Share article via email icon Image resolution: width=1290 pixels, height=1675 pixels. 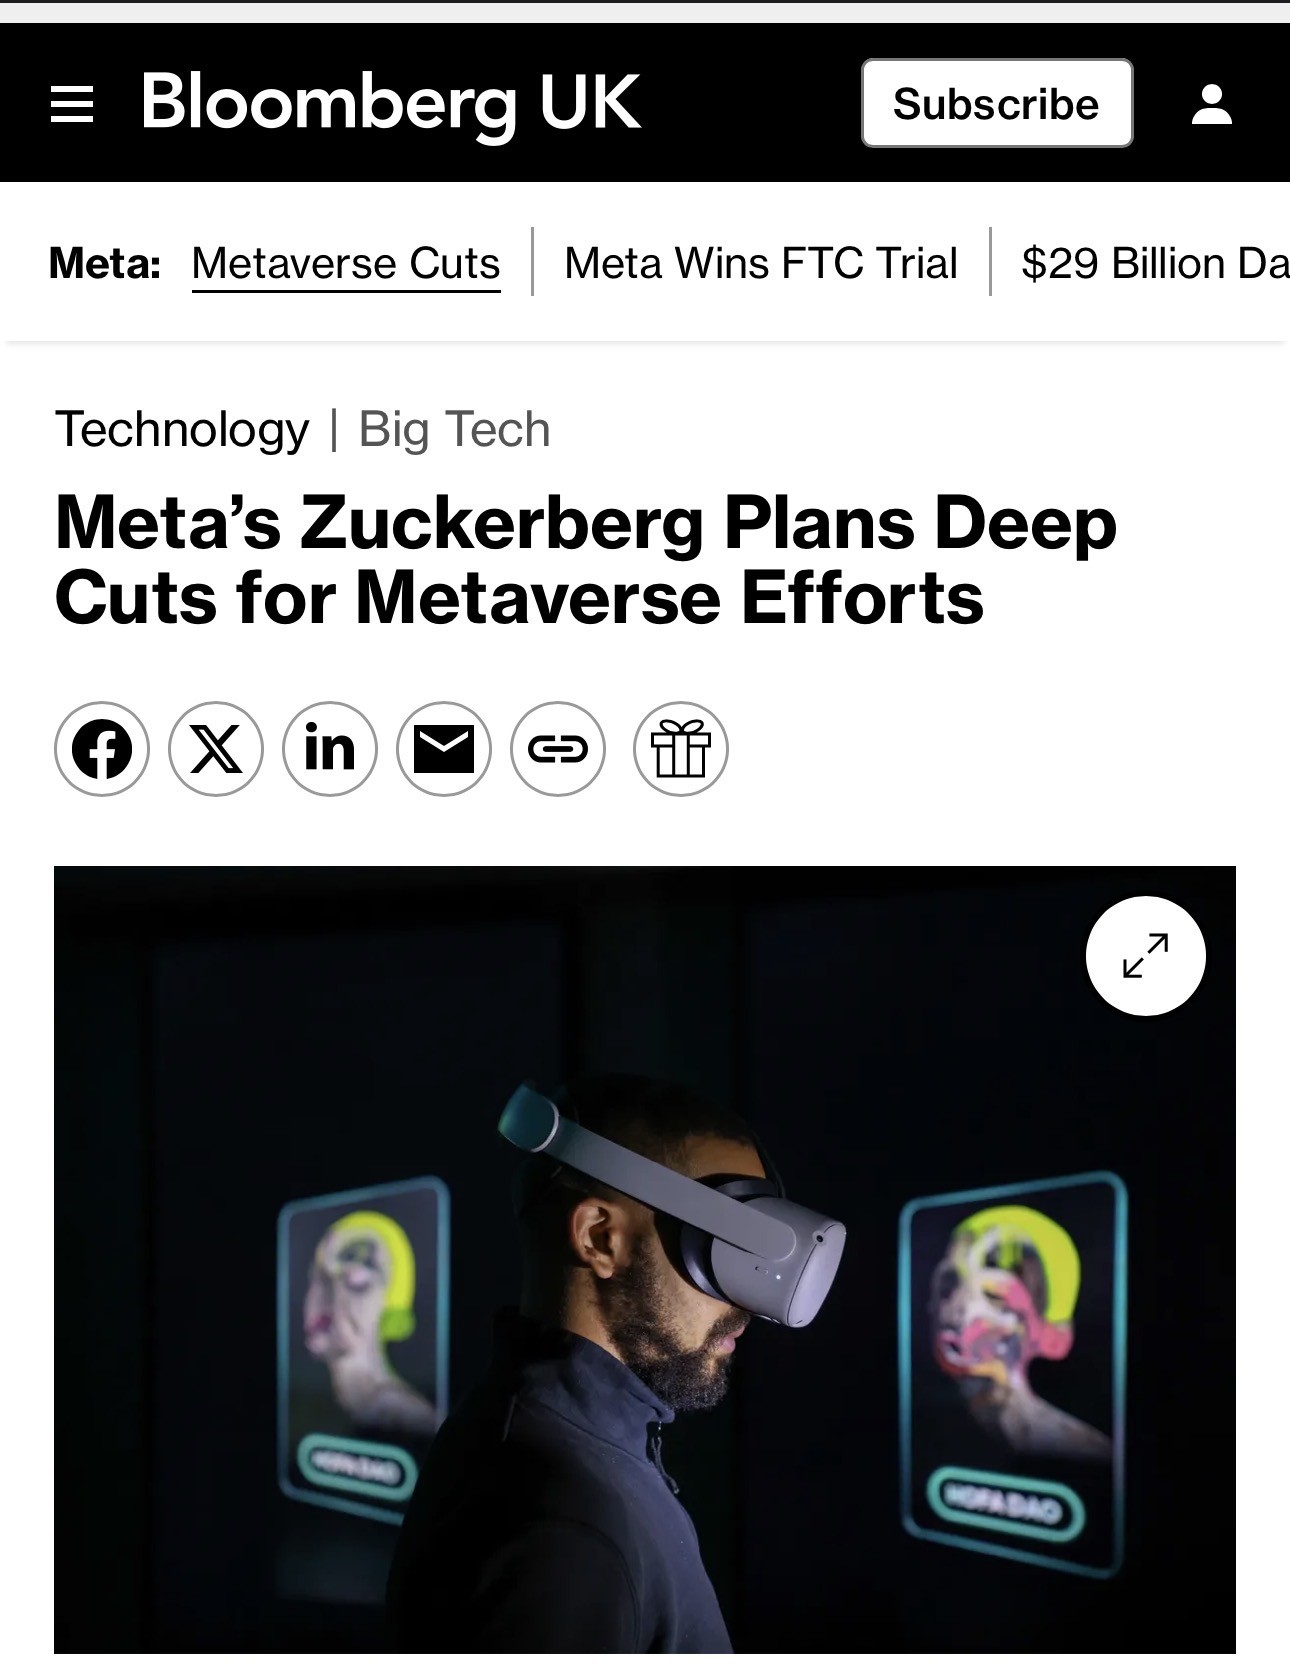[444, 749]
